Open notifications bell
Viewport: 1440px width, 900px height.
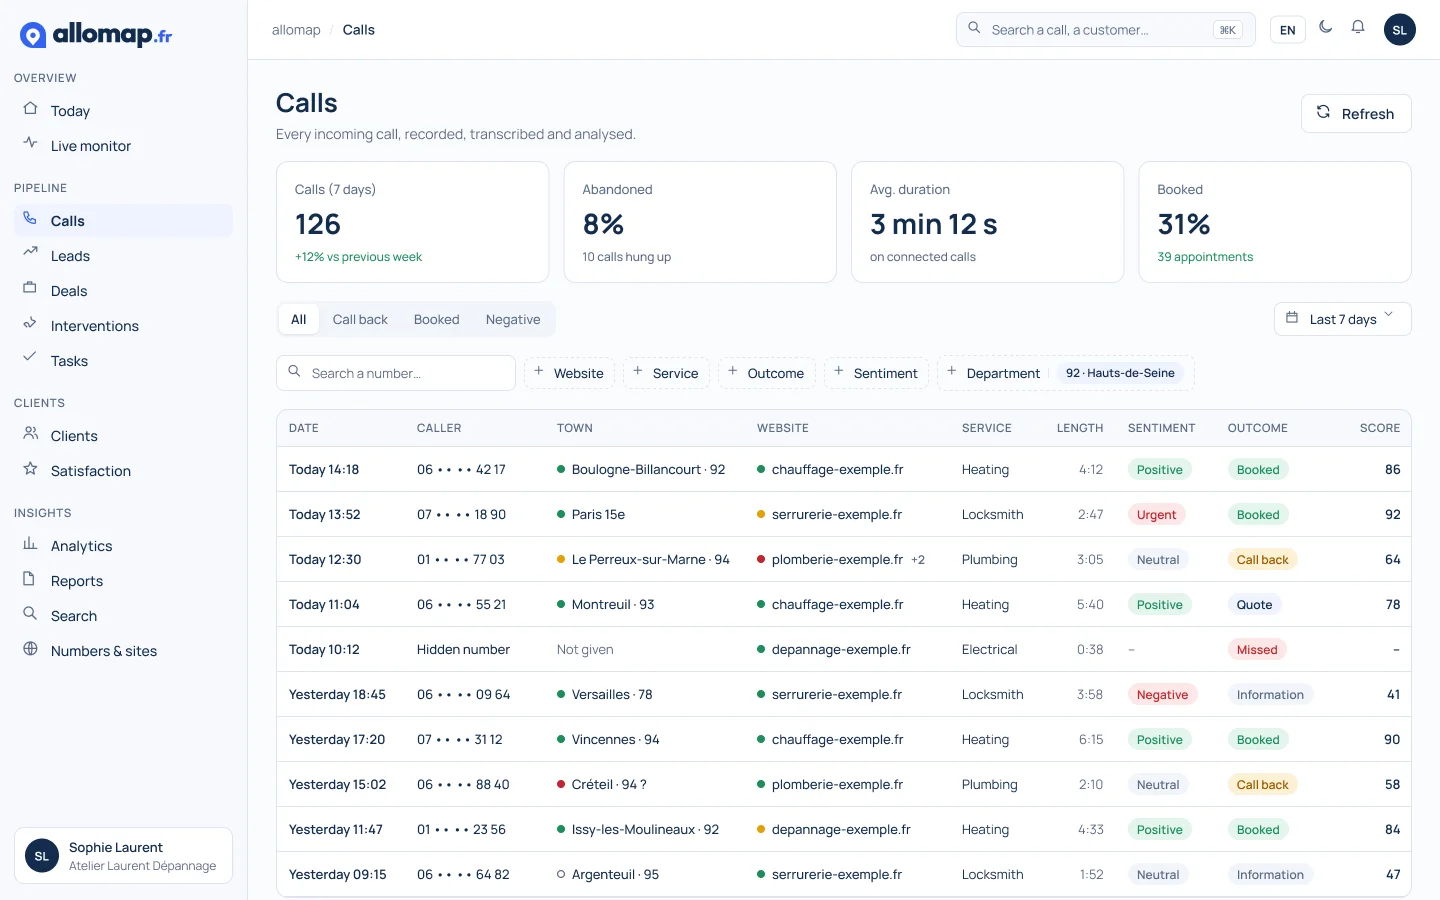point(1358,27)
